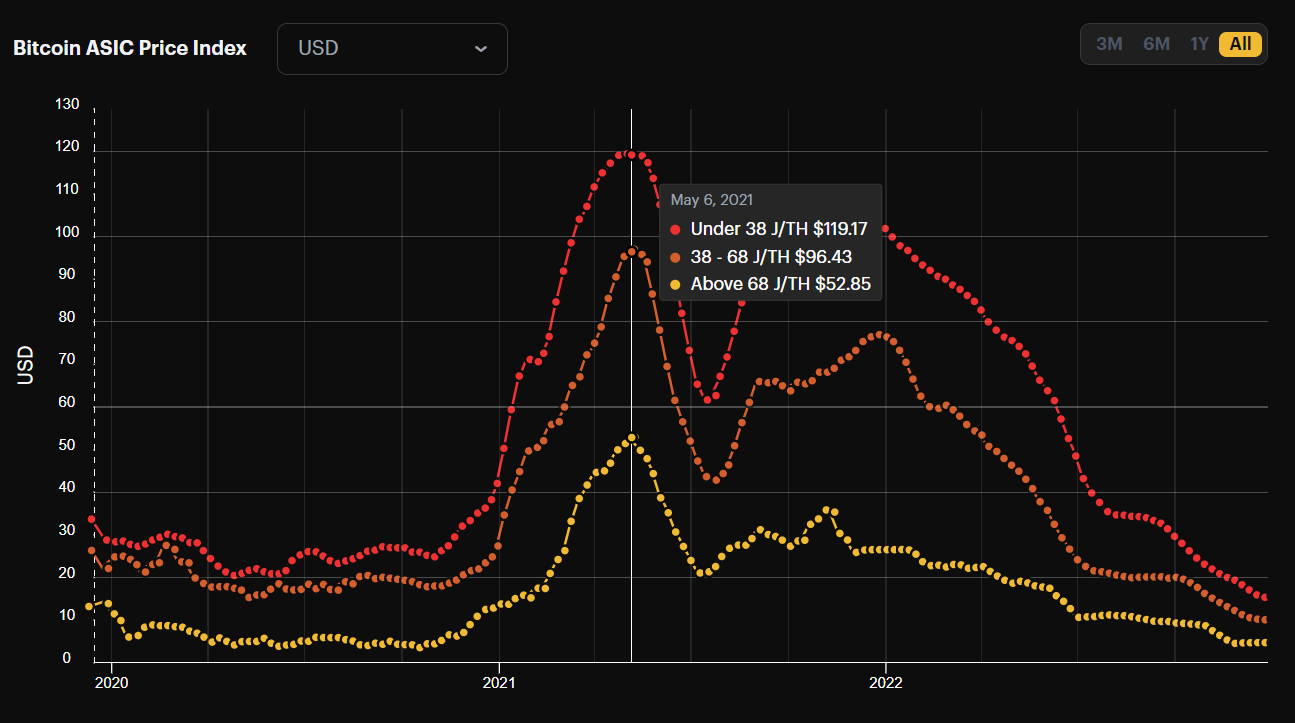Image resolution: width=1295 pixels, height=723 pixels.
Task: Click the yellow Above 68 J/TH legend dot
Action: 675,285
